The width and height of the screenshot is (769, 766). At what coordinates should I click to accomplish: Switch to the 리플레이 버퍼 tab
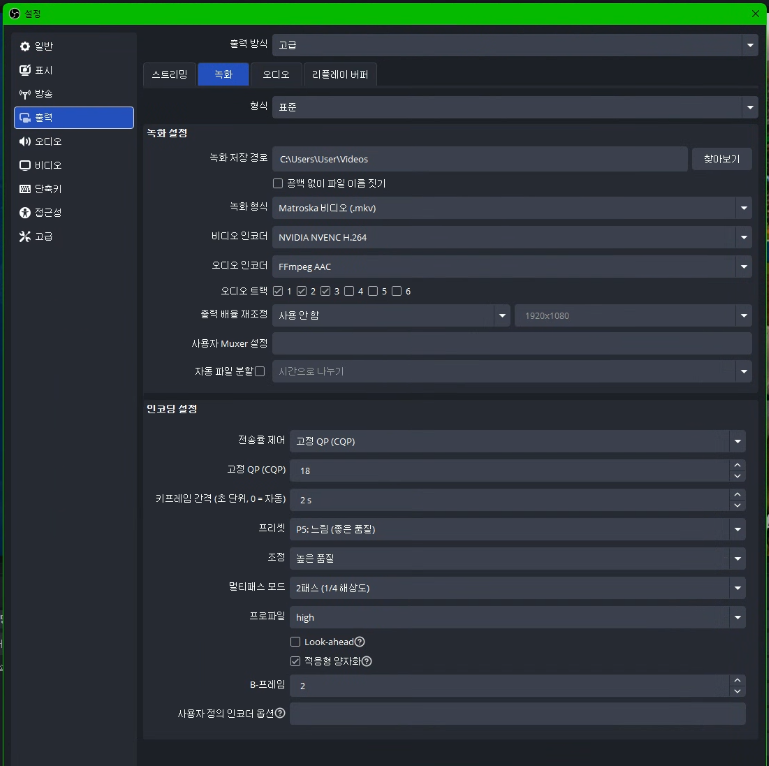click(x=340, y=75)
